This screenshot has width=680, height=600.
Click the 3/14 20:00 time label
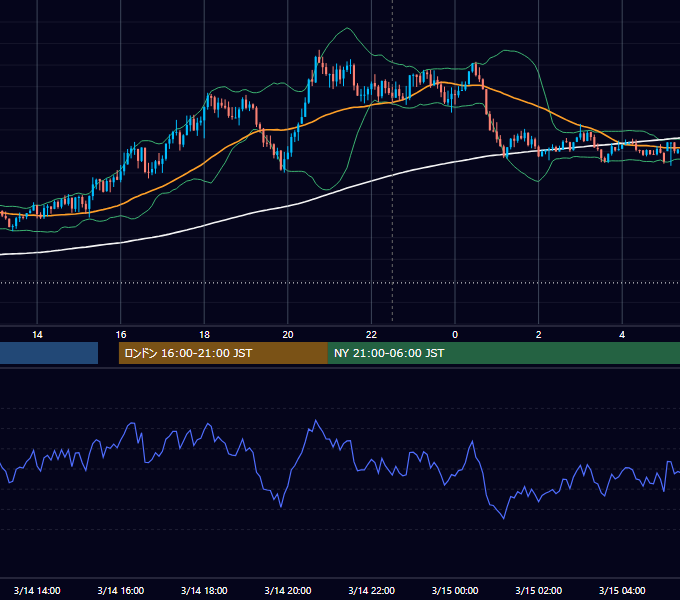(x=288, y=590)
